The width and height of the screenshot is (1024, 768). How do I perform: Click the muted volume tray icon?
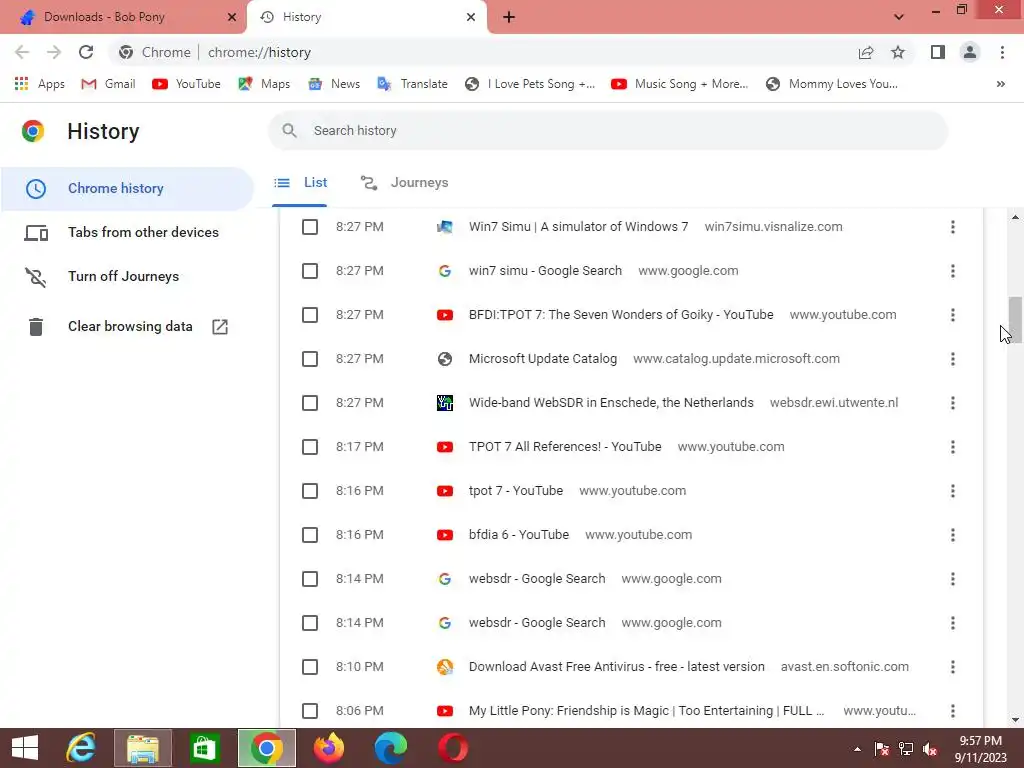(930, 749)
